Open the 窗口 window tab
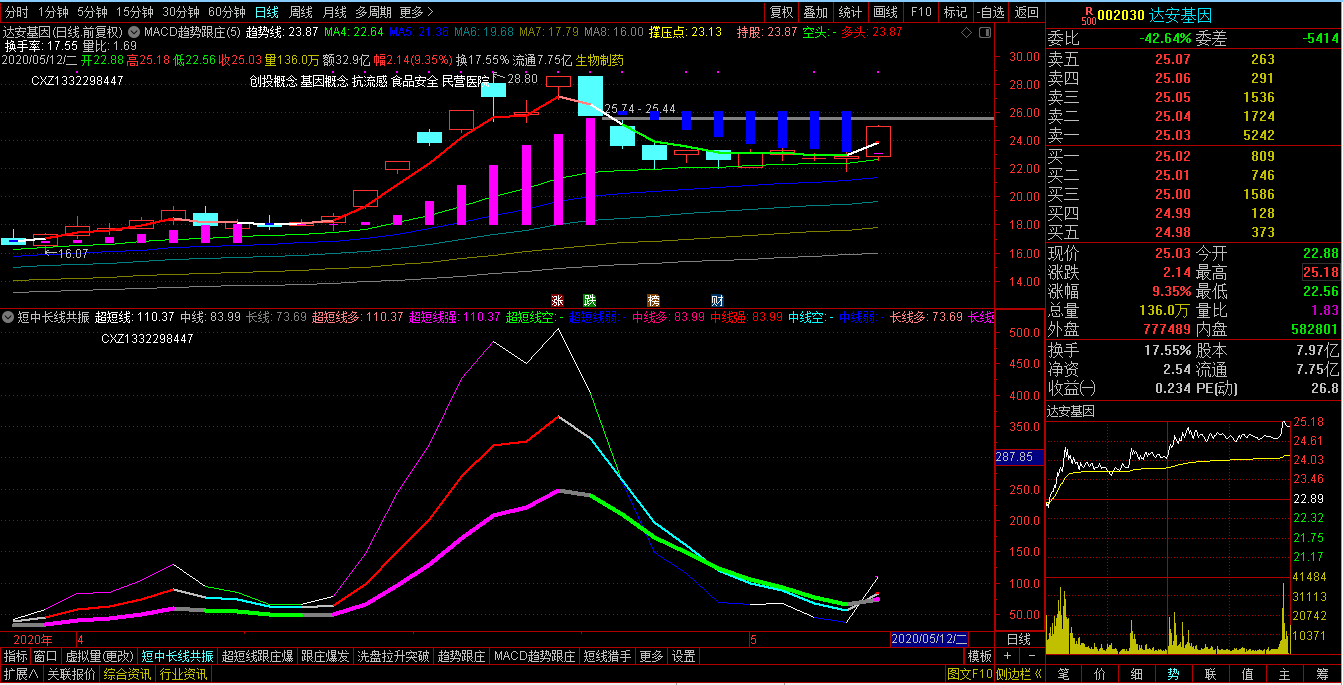 click(45, 657)
